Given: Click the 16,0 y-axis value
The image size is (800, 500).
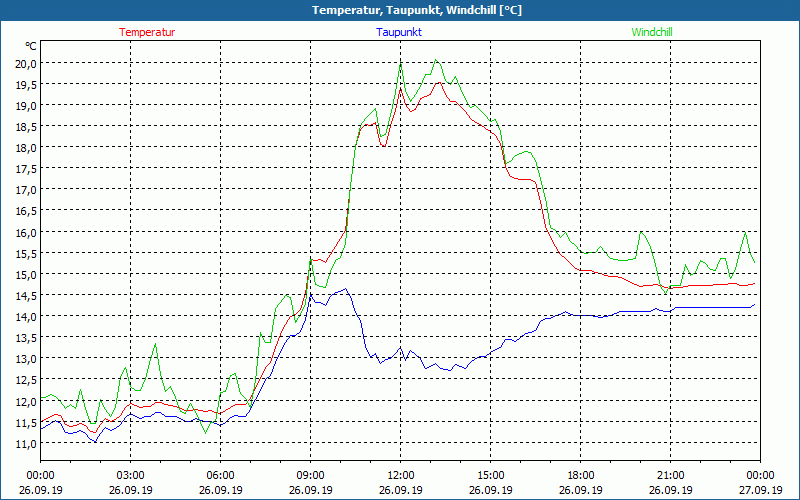Looking at the screenshot, I should click(x=25, y=233).
